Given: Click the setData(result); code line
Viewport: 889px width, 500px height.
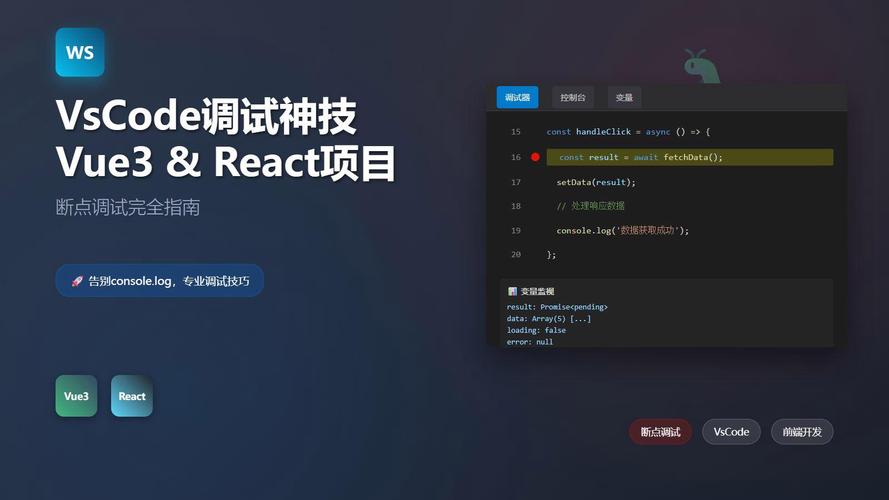Looking at the screenshot, I should pyautogui.click(x=596, y=182).
